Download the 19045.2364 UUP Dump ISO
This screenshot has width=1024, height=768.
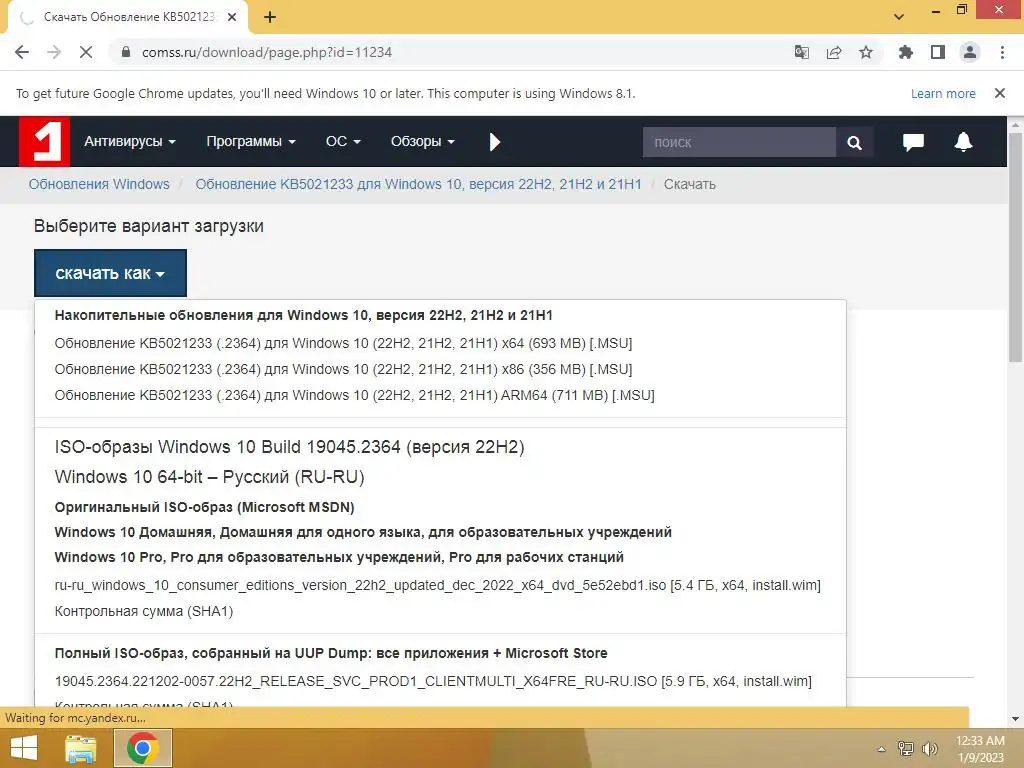click(x=433, y=681)
